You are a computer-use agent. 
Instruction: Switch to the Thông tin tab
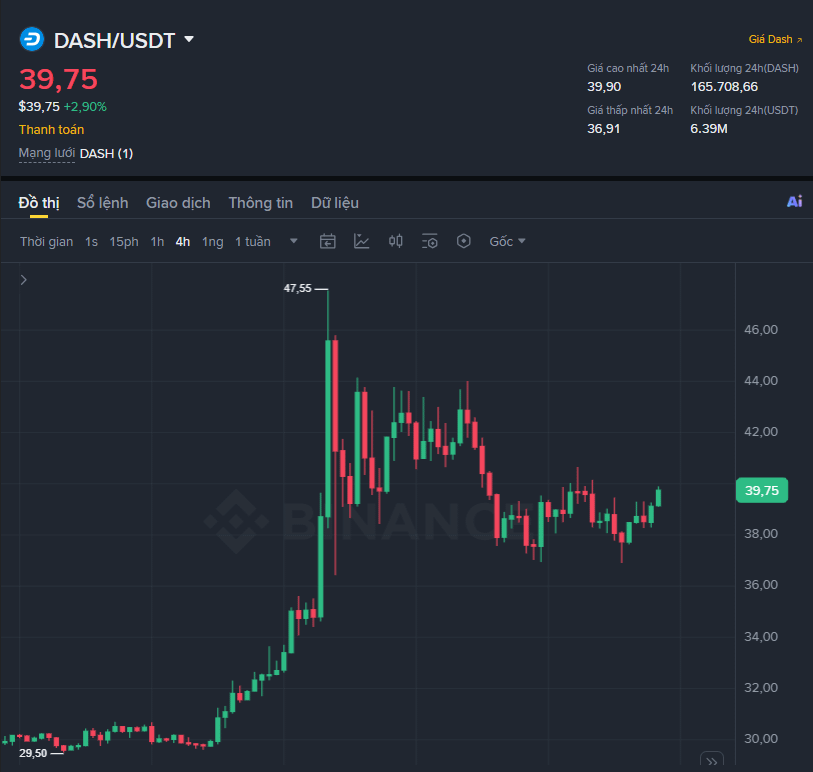tap(261, 203)
